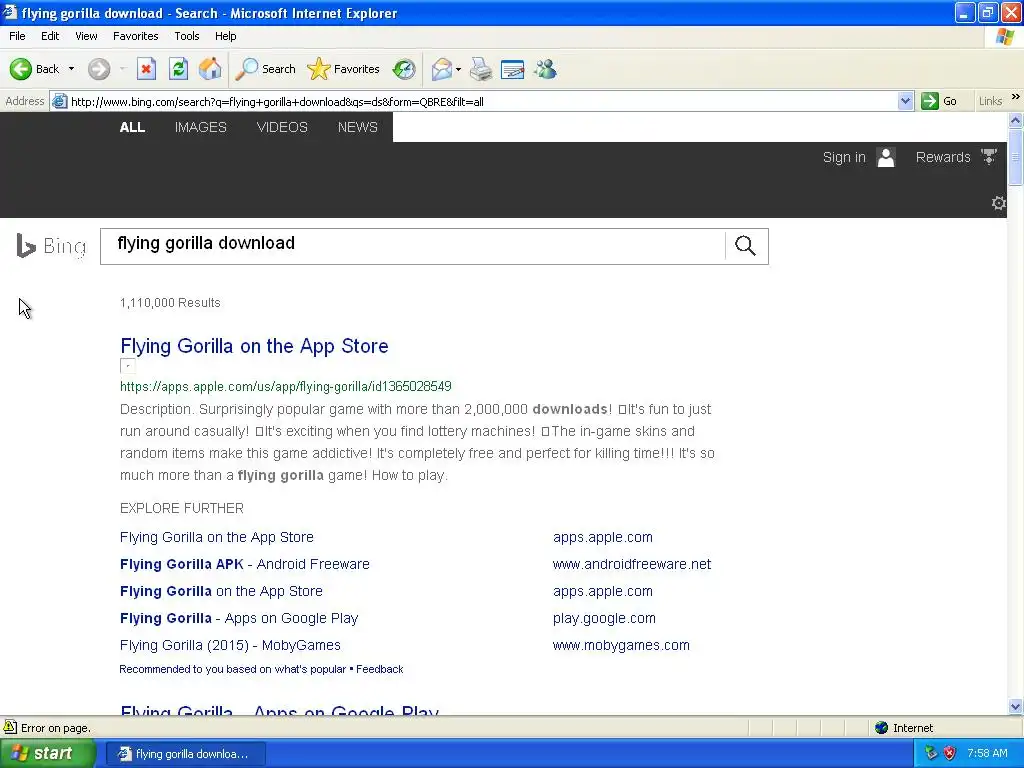
Task: Switch to the IMAGES tab
Action: coord(200,127)
